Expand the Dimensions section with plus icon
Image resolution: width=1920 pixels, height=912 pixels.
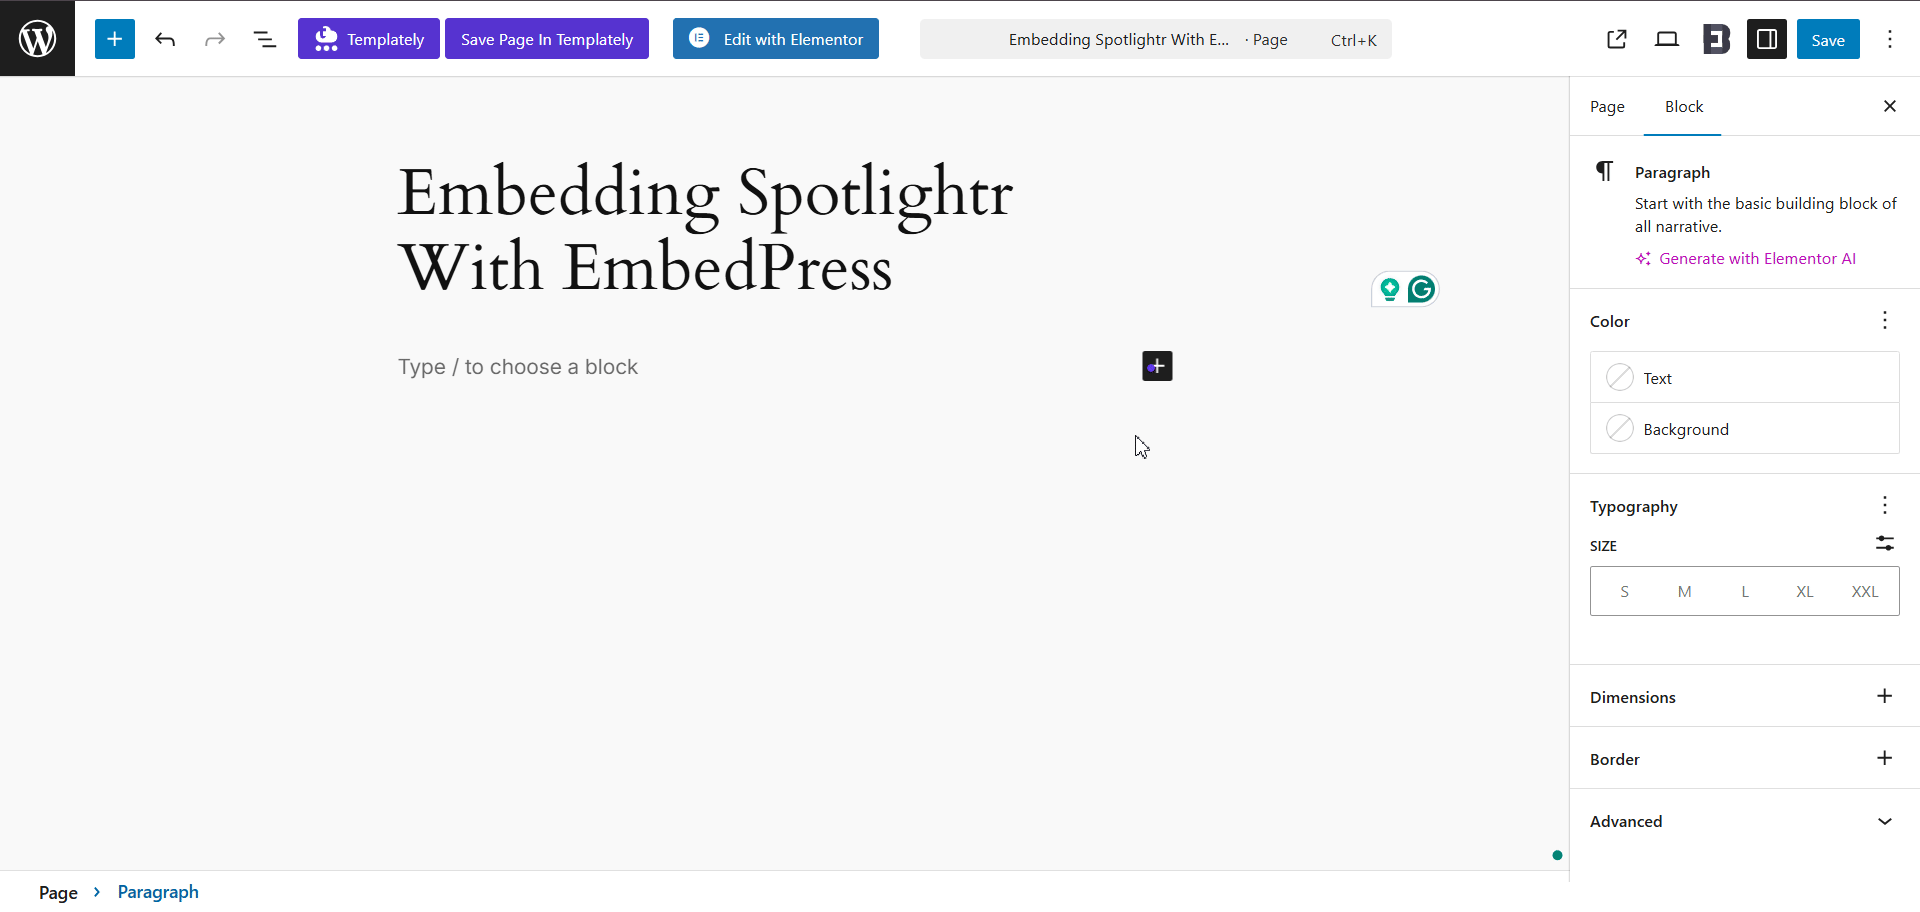[1885, 696]
